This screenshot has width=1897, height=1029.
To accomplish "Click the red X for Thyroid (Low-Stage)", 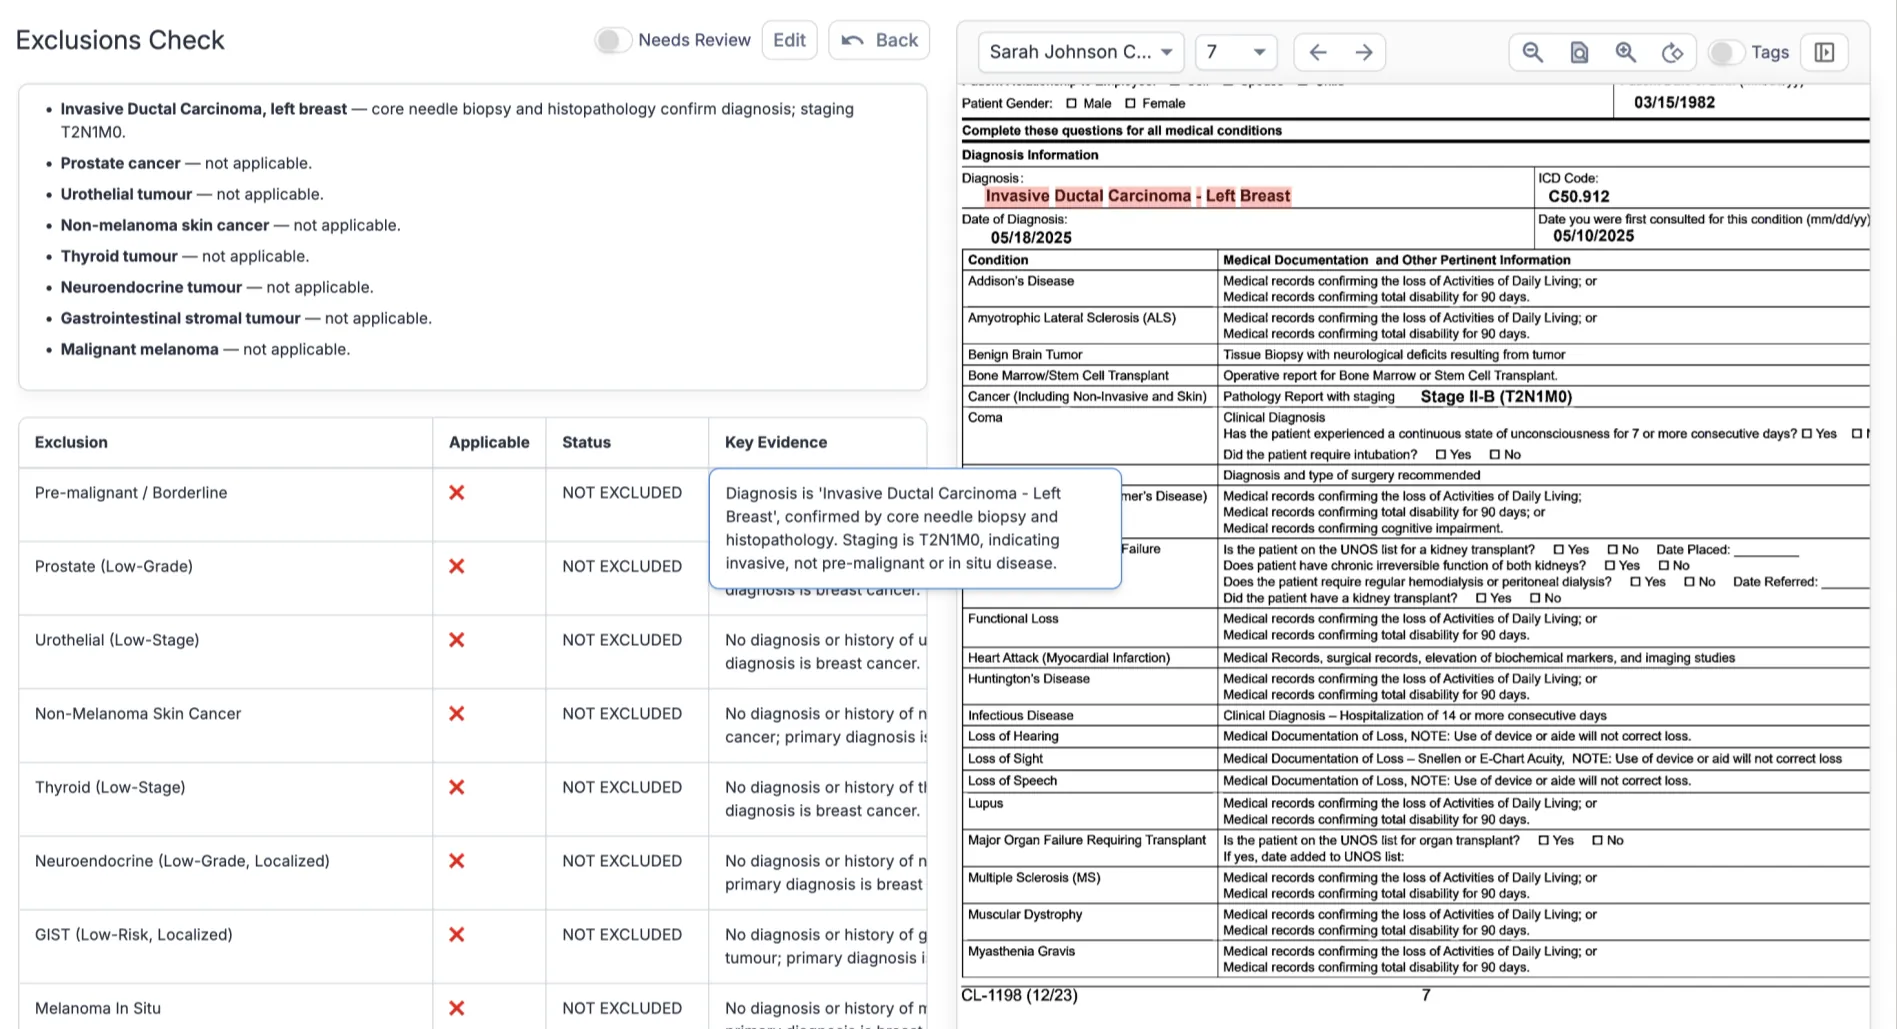I will point(457,787).
